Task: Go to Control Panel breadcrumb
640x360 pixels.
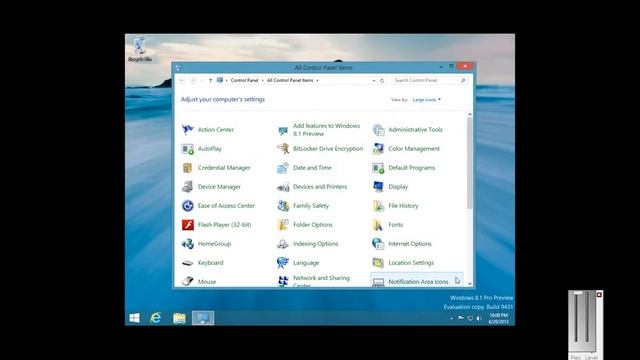Action: [244, 80]
